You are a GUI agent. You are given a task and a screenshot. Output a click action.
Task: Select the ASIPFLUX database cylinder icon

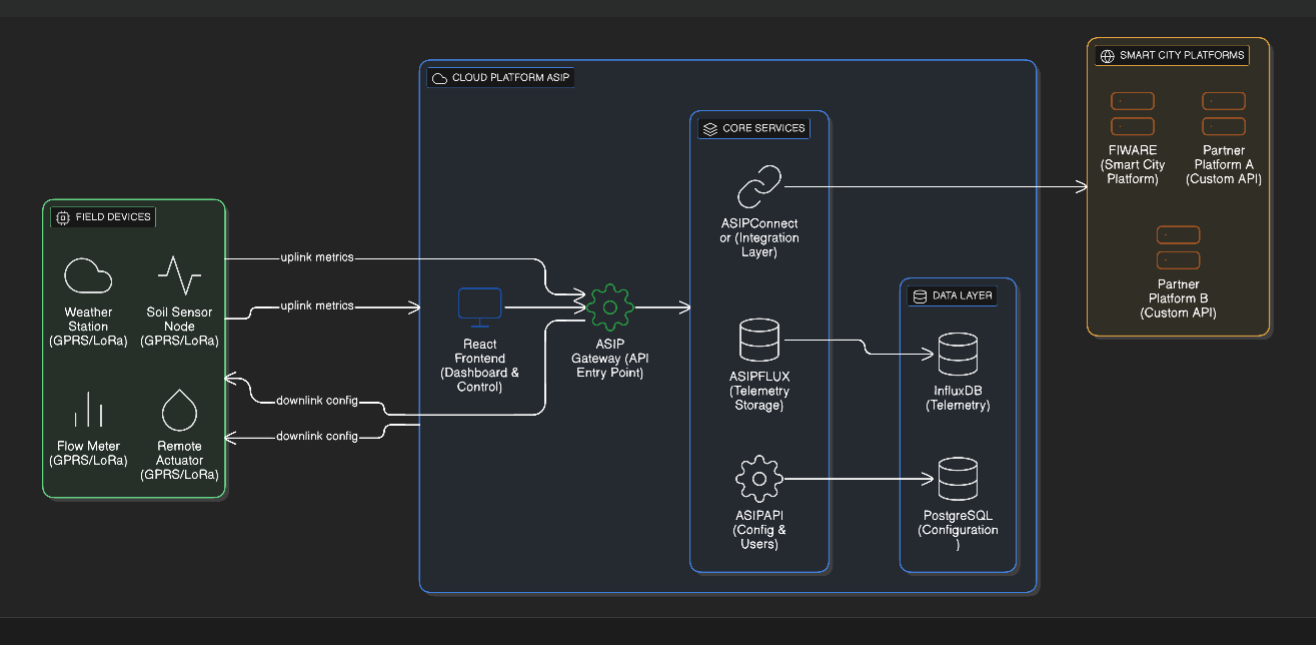coord(759,340)
